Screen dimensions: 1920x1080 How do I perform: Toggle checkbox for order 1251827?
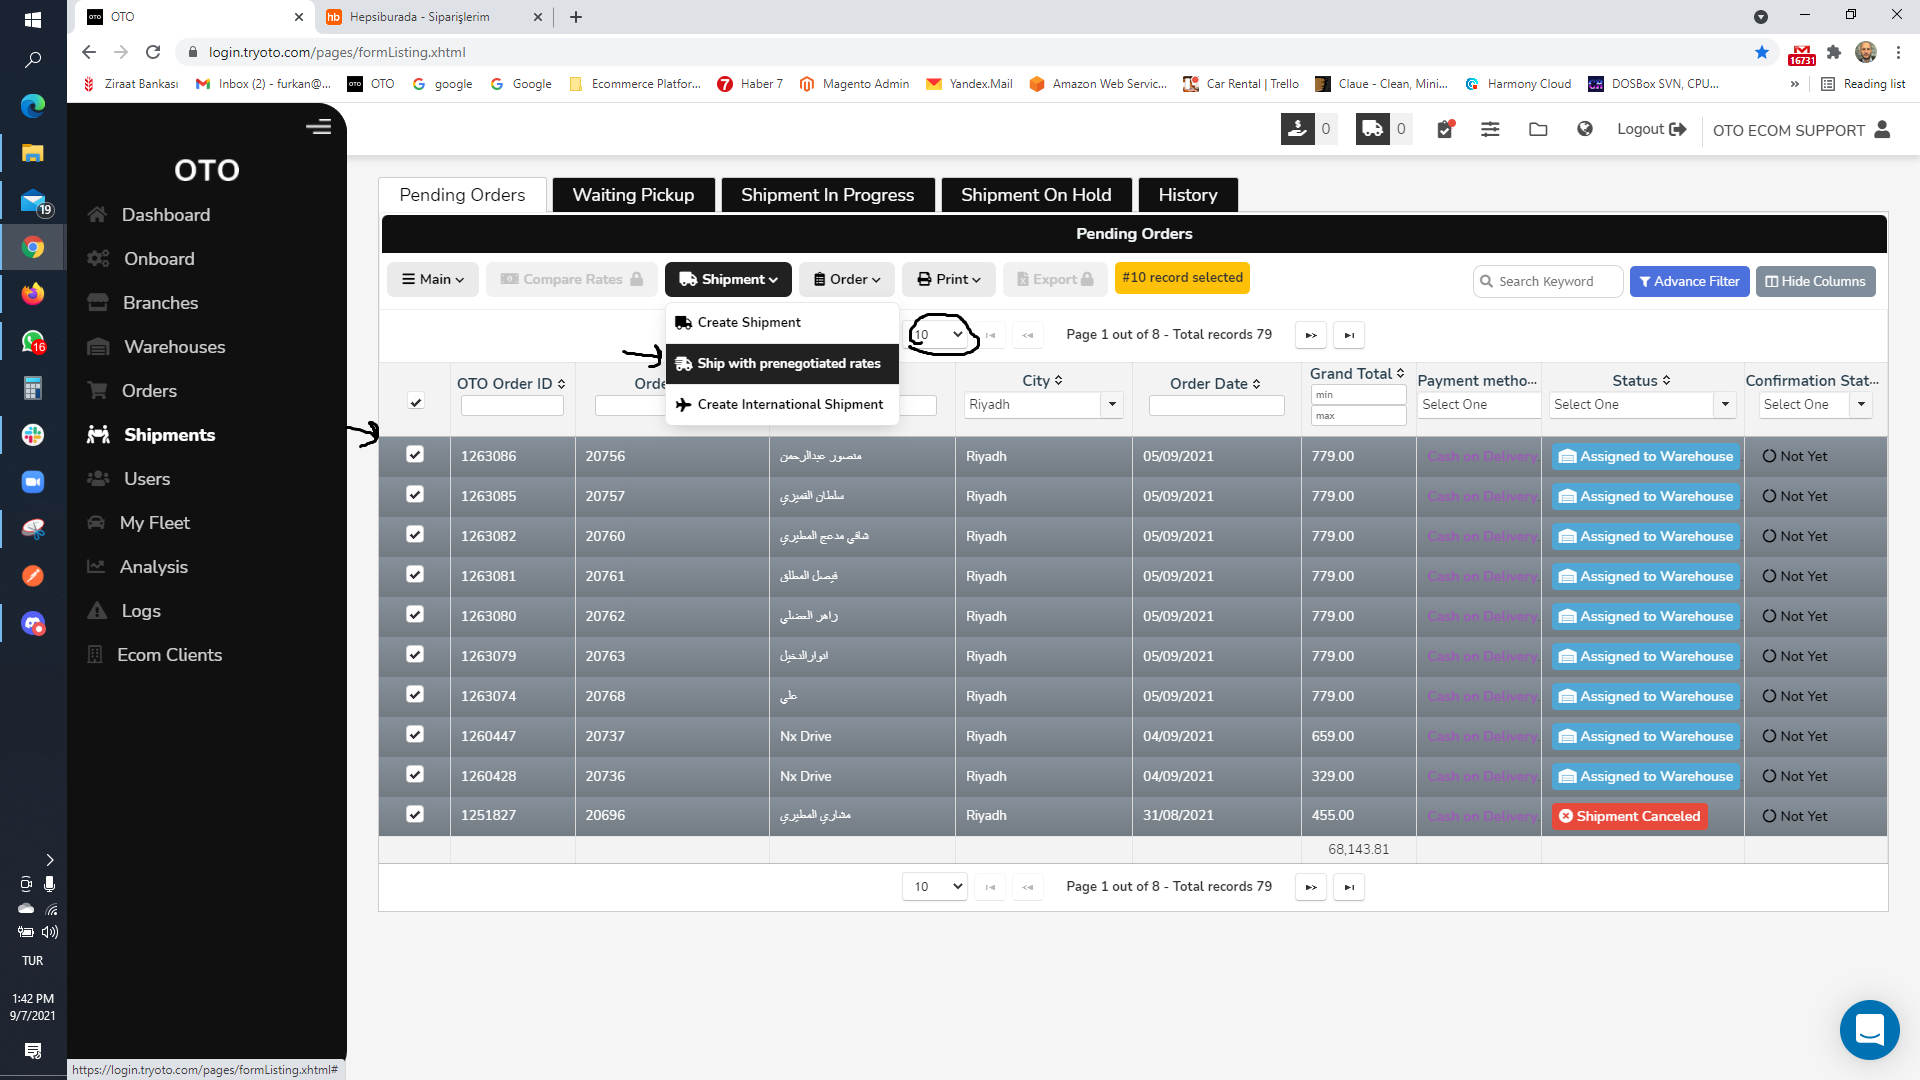pos(415,815)
